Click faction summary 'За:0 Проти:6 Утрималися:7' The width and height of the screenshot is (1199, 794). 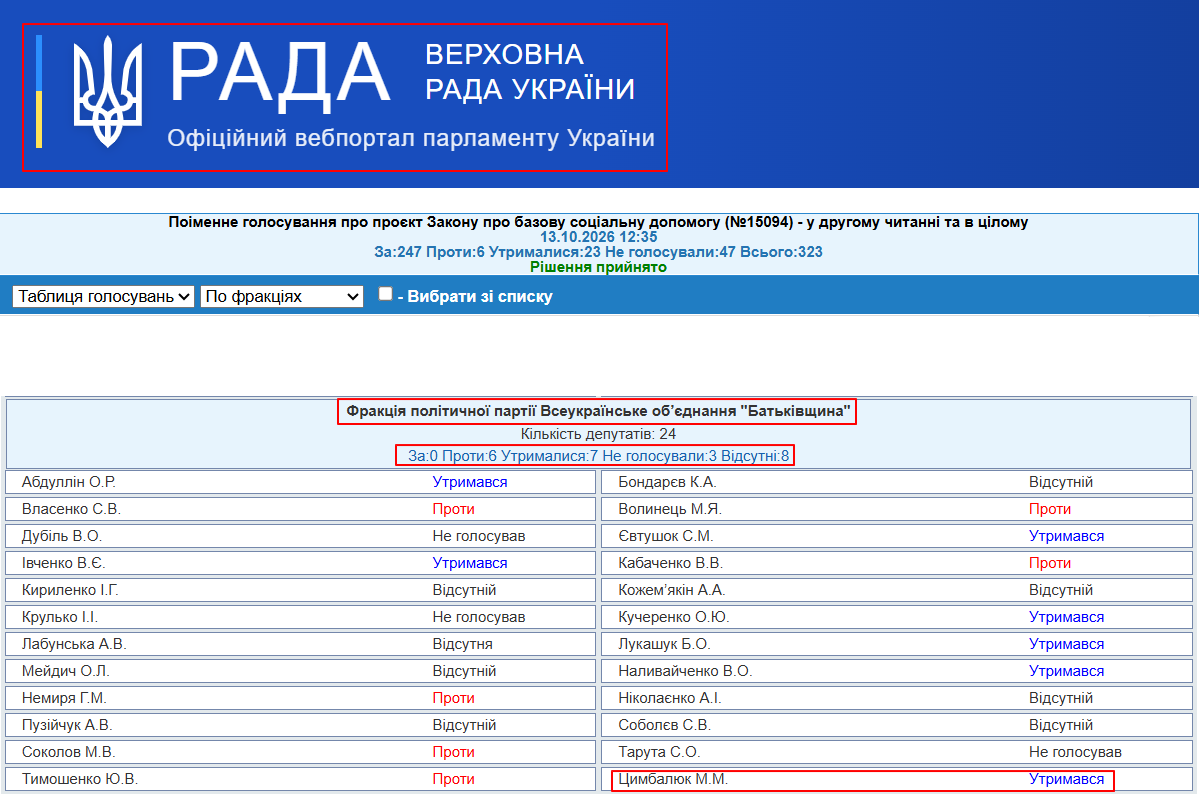(x=598, y=456)
